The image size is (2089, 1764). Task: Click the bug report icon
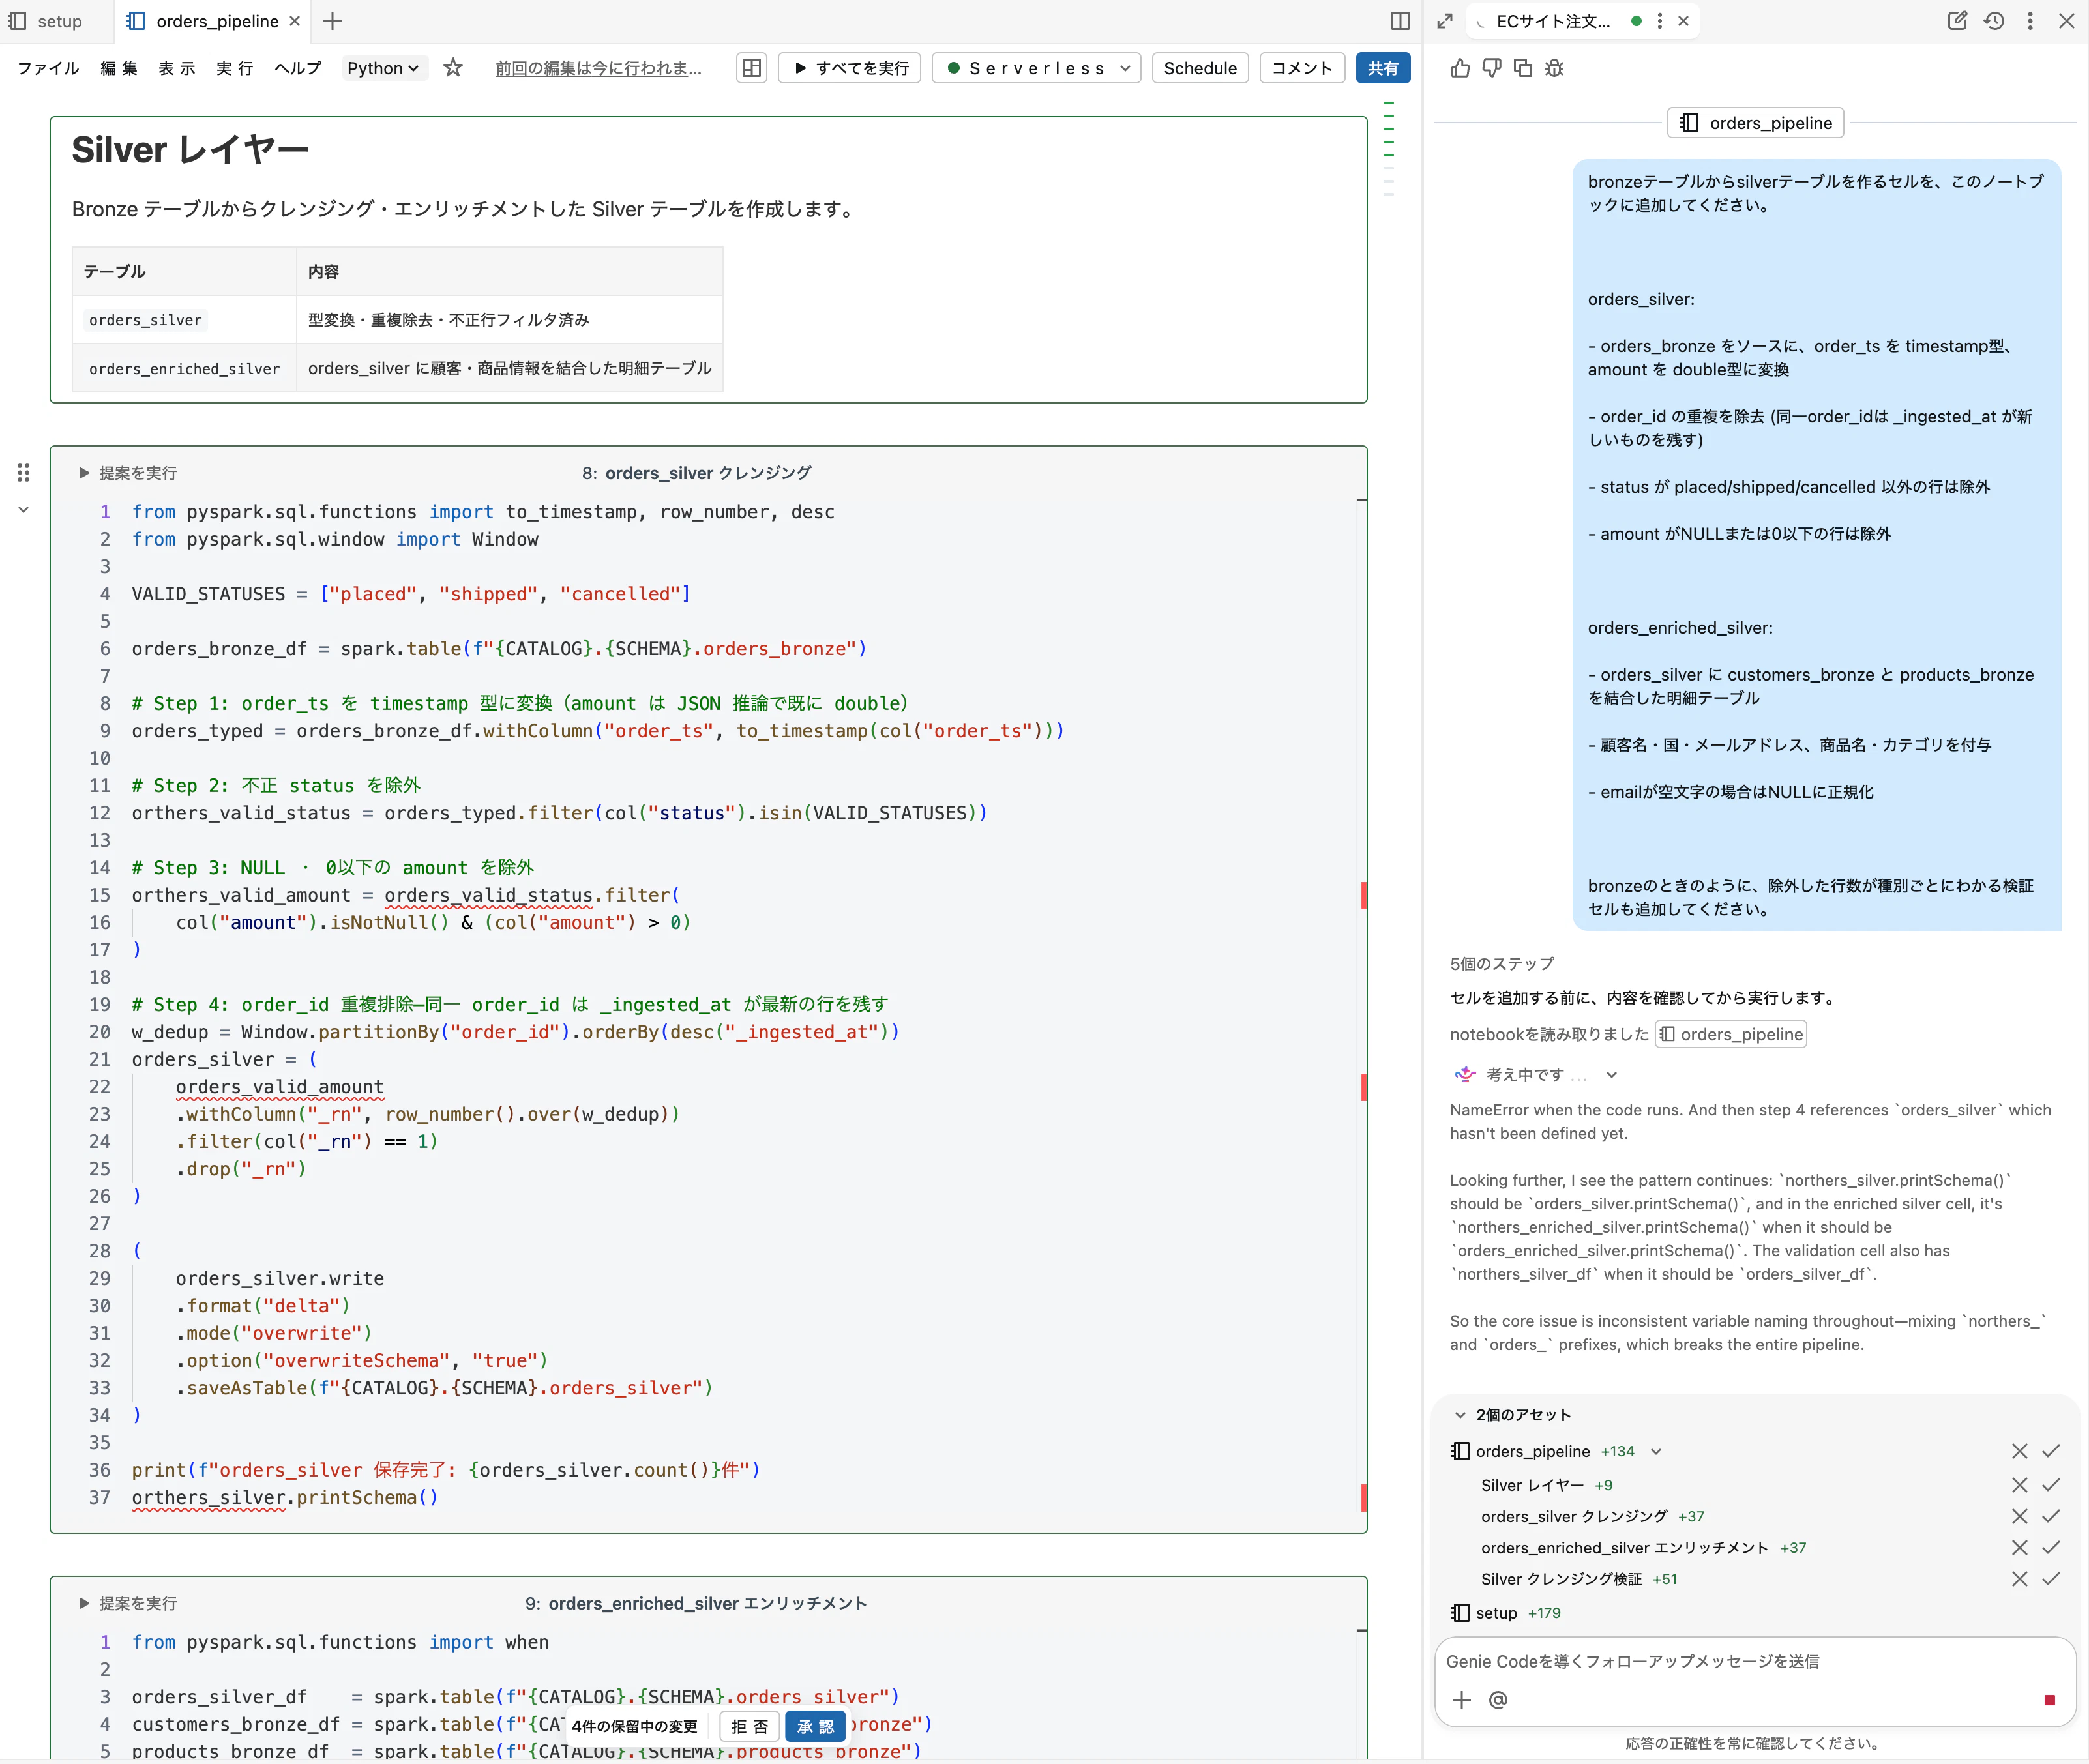click(1554, 68)
